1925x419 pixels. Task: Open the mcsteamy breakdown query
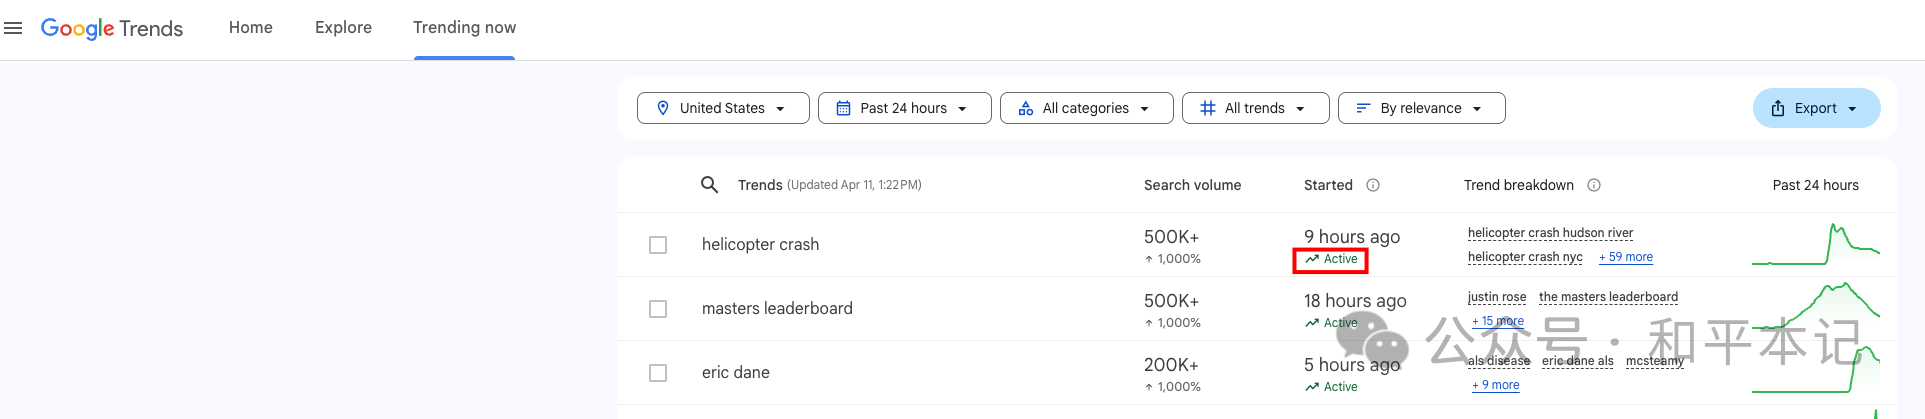pyautogui.click(x=1655, y=361)
